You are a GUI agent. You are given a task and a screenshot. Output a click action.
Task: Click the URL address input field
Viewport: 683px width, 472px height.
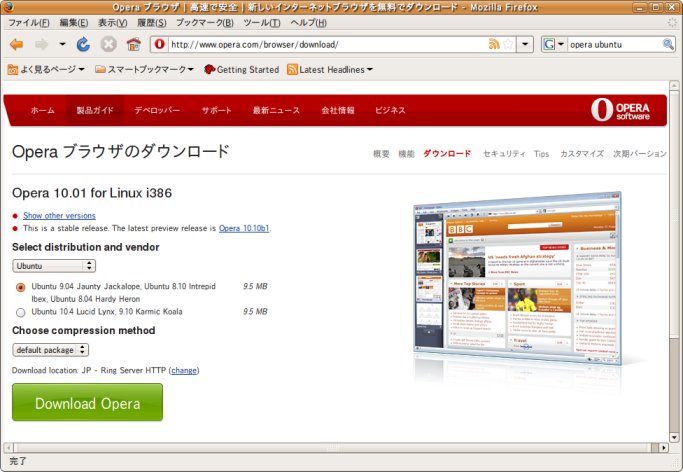click(x=320, y=45)
